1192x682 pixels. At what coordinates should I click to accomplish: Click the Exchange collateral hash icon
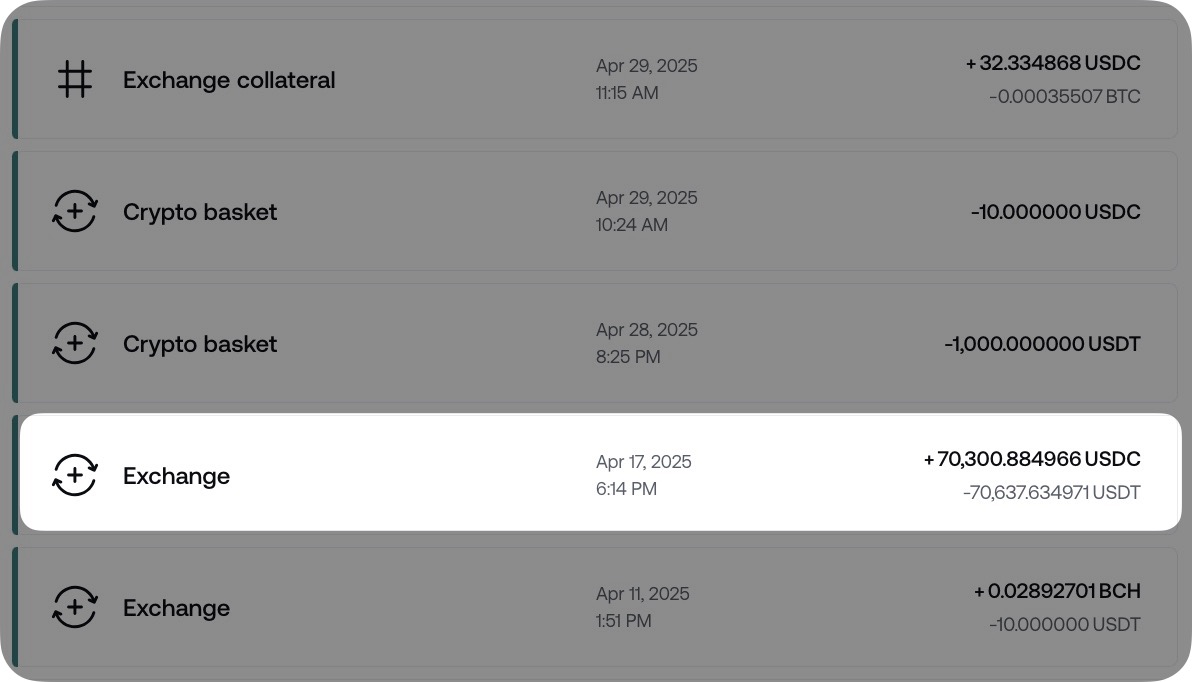74,80
